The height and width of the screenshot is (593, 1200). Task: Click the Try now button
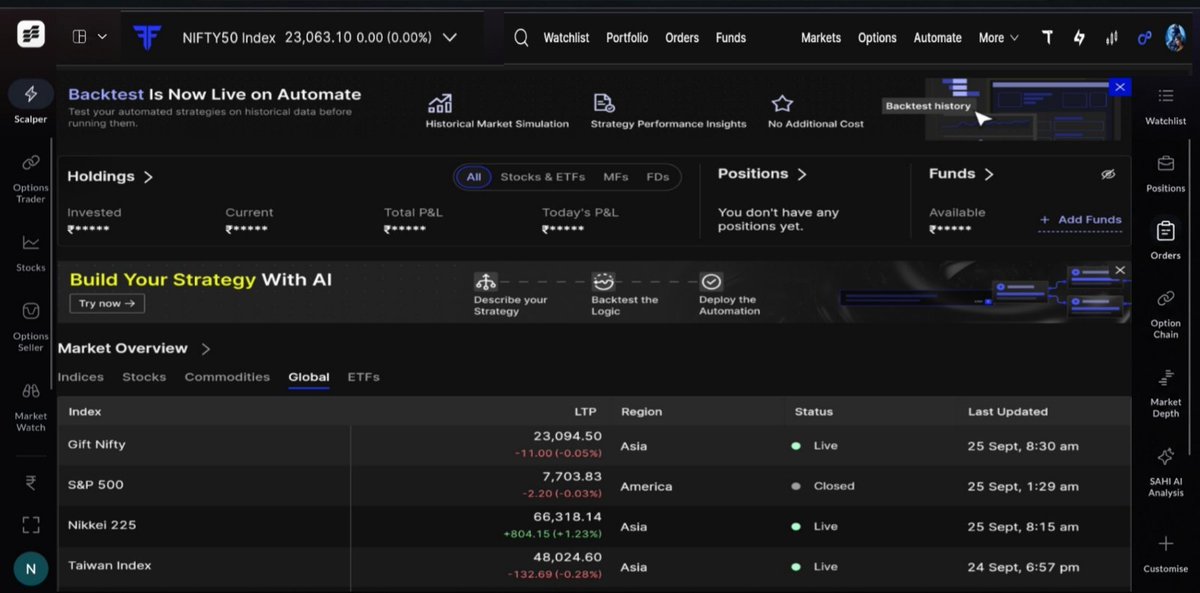[x=107, y=303]
